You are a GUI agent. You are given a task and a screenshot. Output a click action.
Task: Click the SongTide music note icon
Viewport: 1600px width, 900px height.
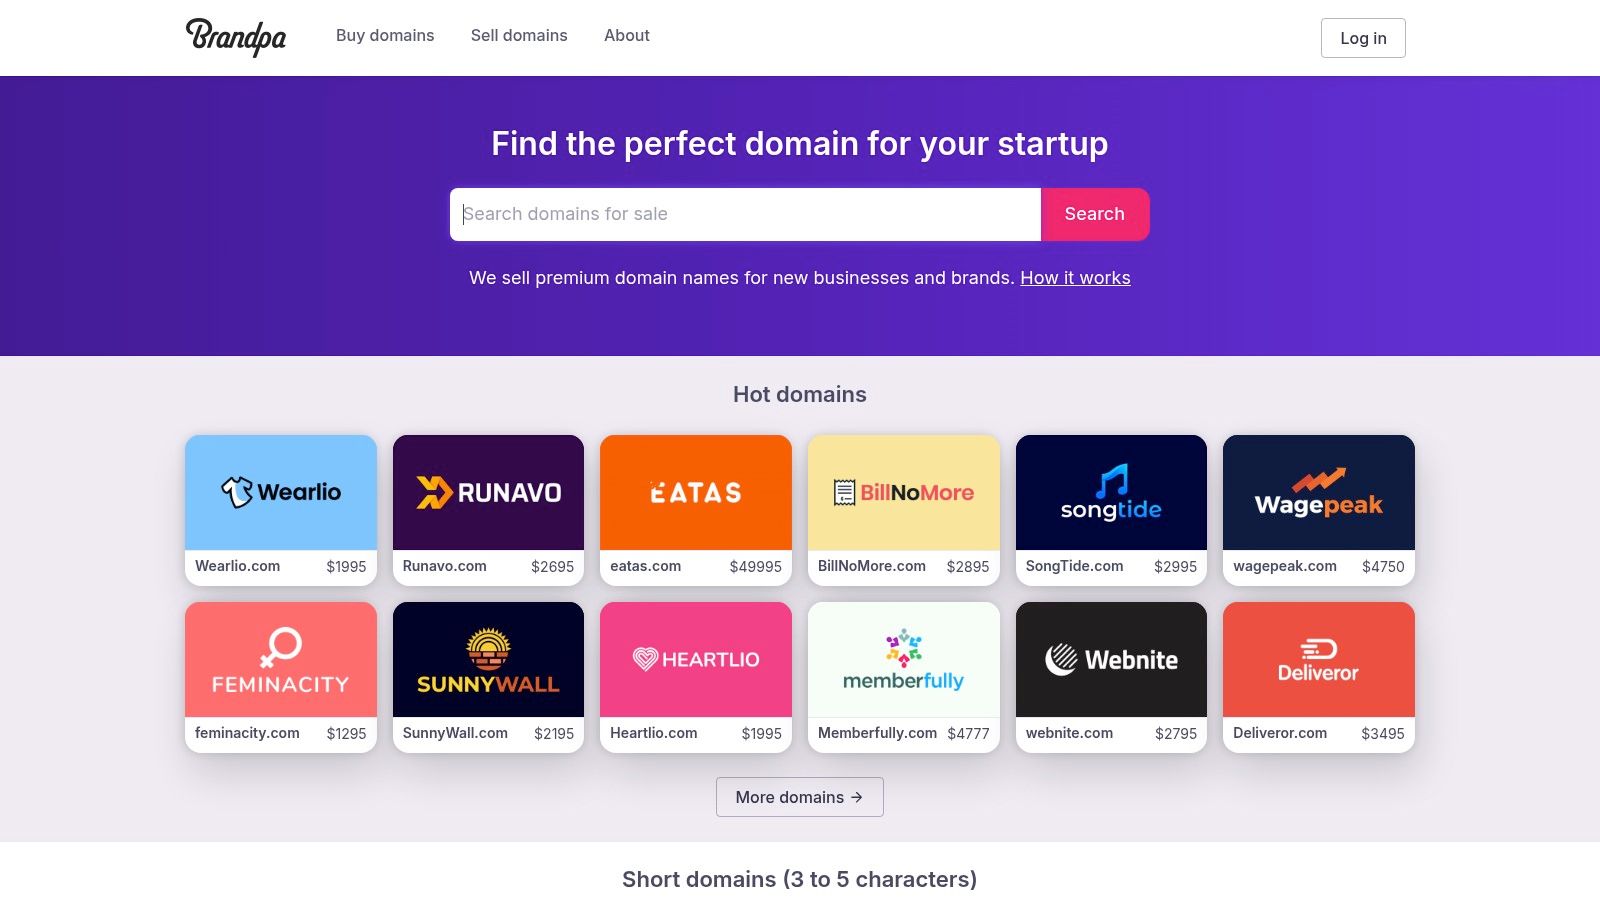(1111, 480)
